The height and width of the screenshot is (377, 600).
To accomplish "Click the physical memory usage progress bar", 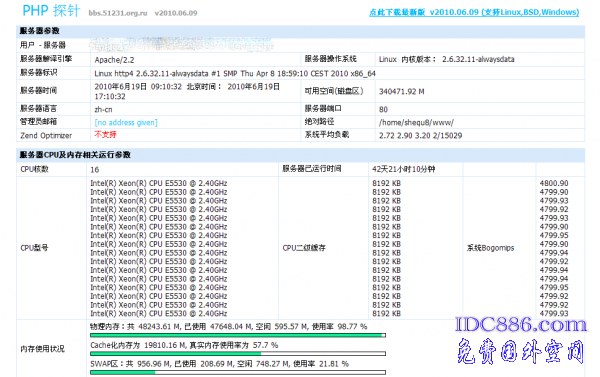I will click(x=238, y=335).
